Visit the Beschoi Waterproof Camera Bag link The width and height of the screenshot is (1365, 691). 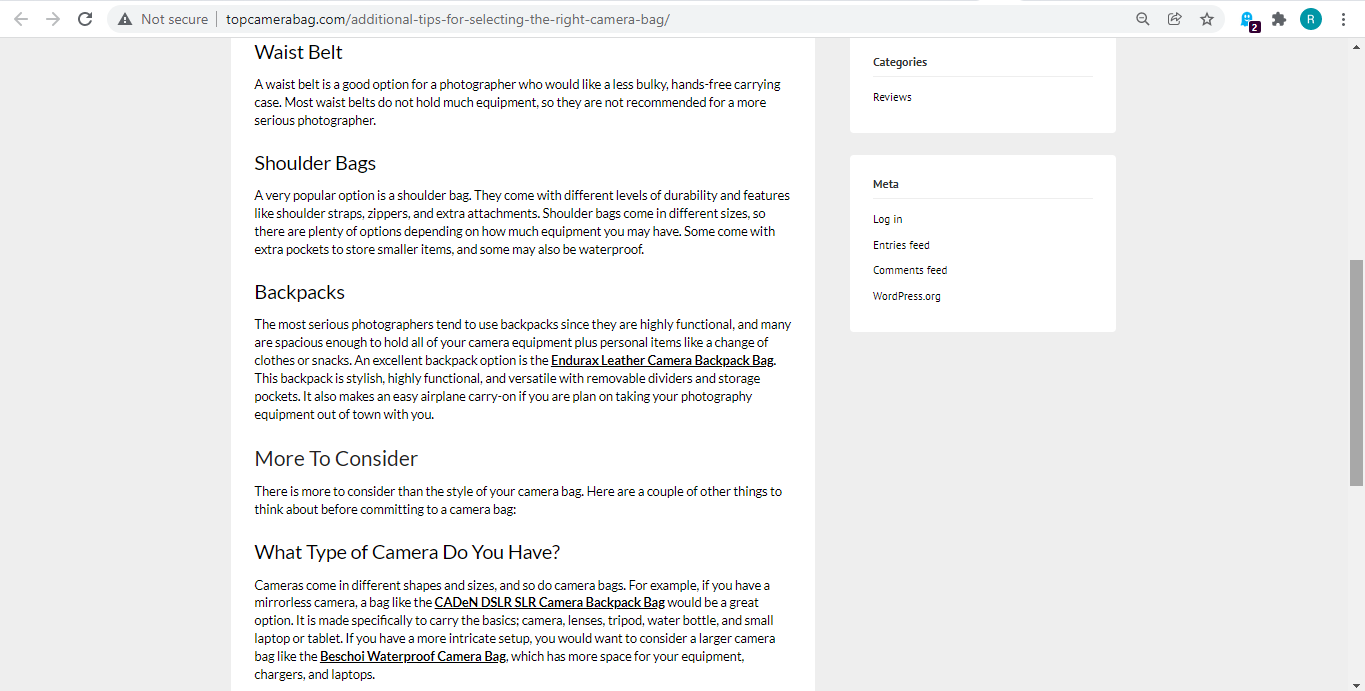click(413, 657)
